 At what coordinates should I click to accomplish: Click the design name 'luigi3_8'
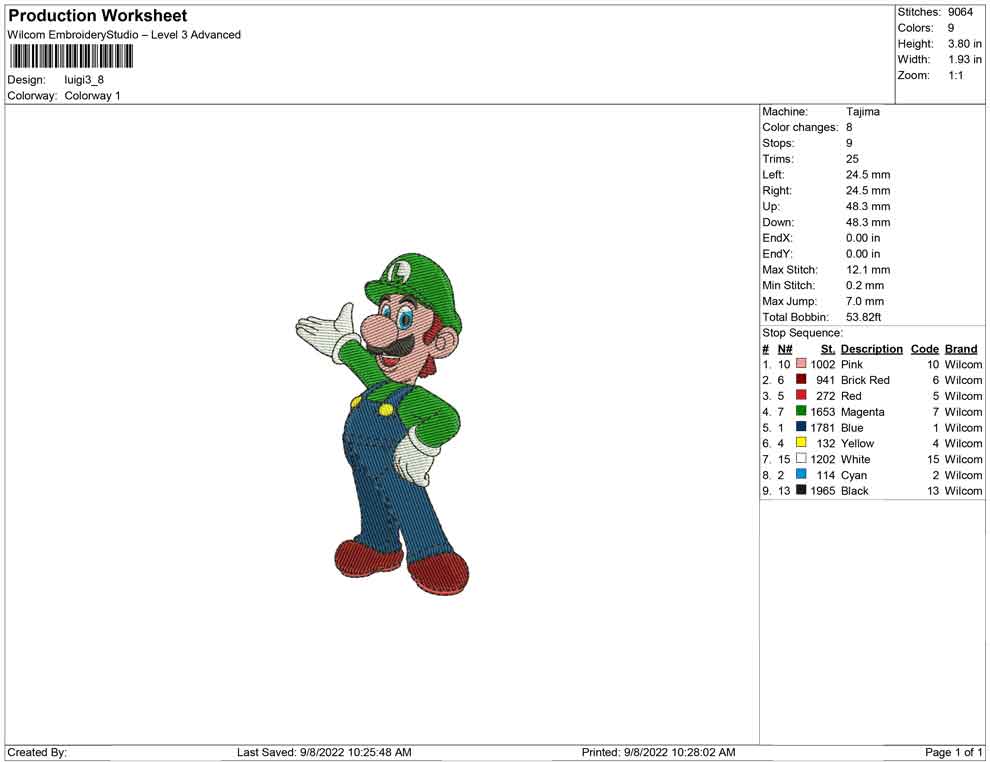point(84,80)
